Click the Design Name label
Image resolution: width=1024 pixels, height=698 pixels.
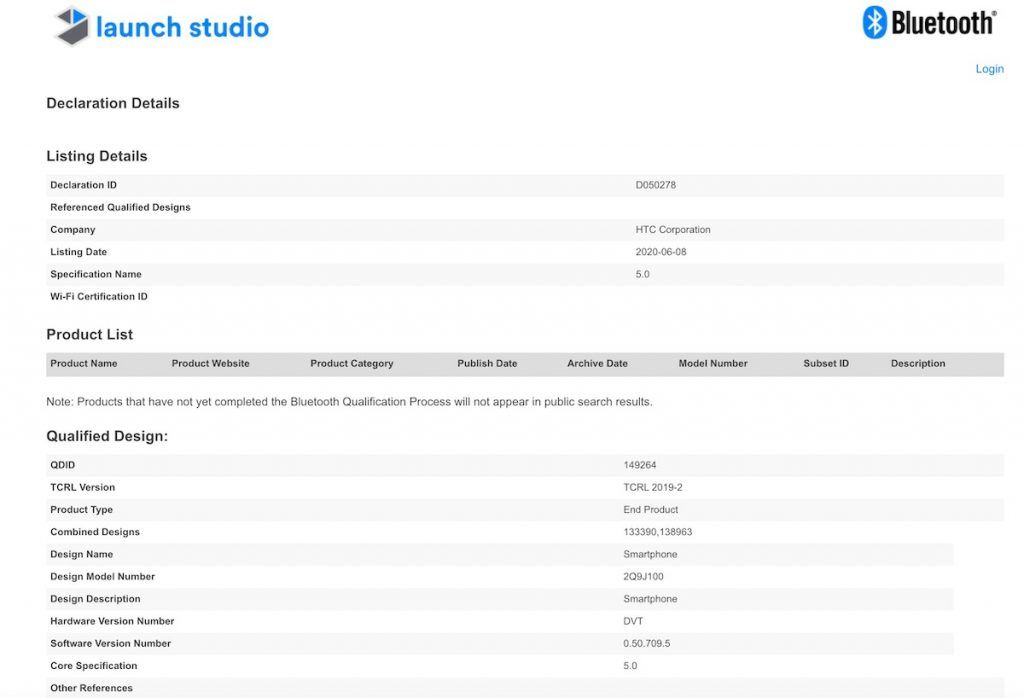tap(82, 554)
